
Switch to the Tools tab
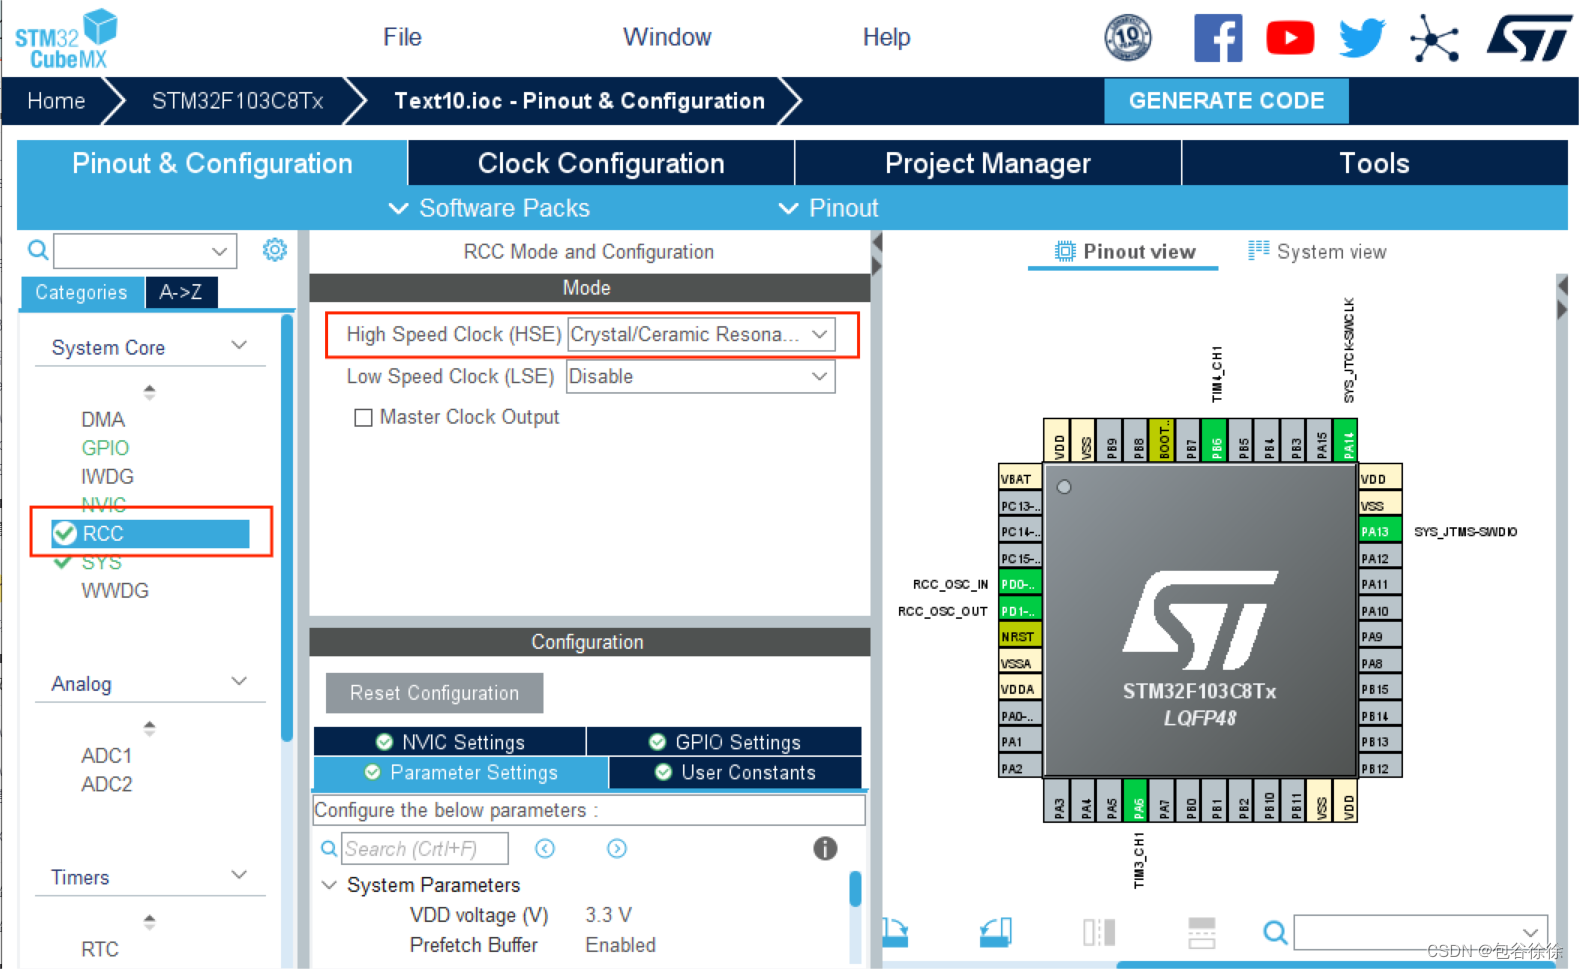pyautogui.click(x=1375, y=163)
